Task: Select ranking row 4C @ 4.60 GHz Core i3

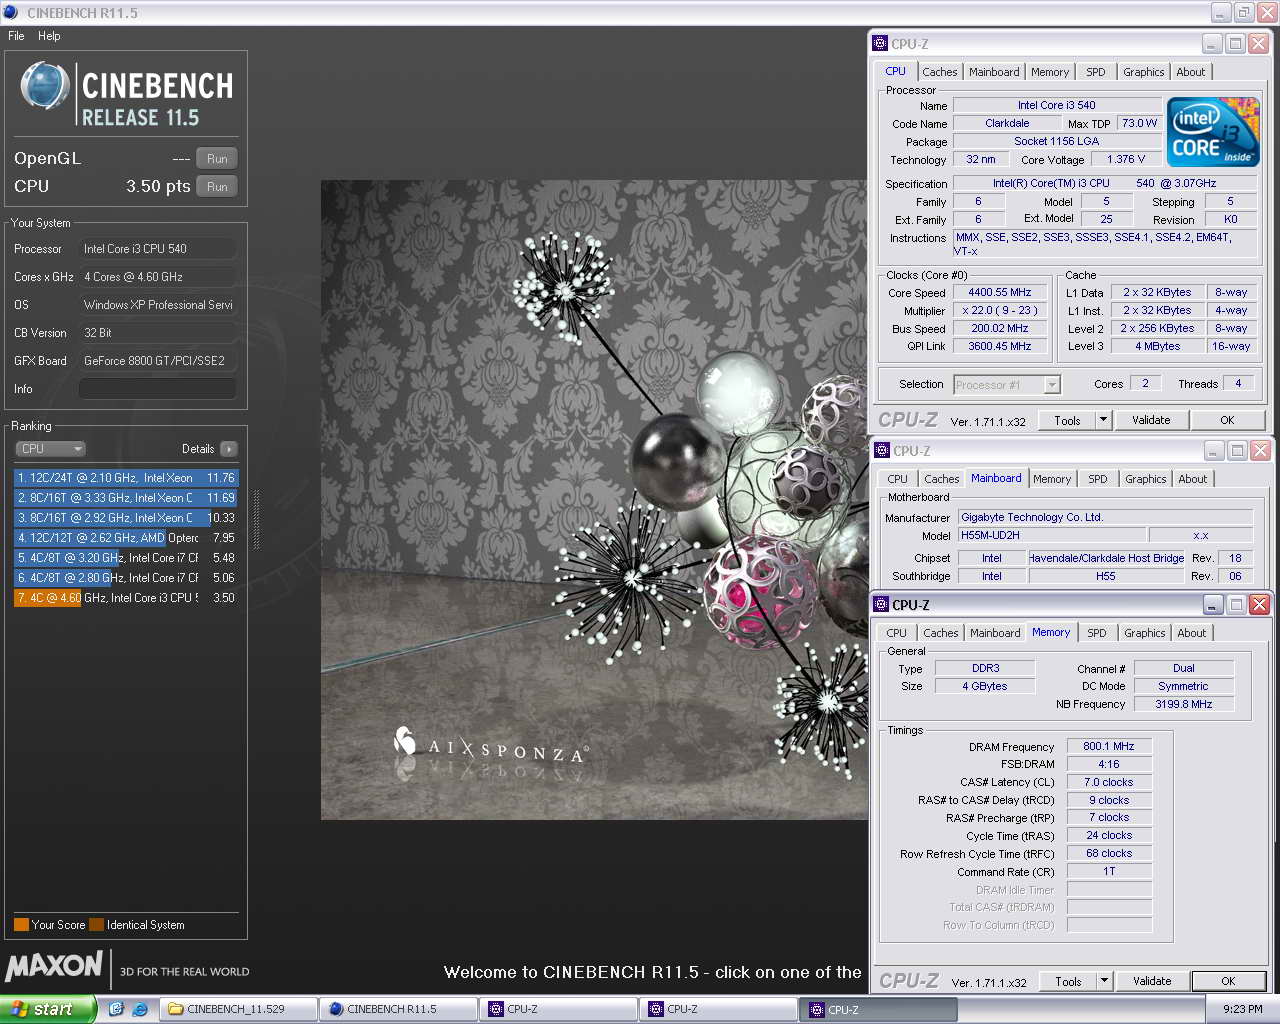Action: pyautogui.click(x=126, y=598)
